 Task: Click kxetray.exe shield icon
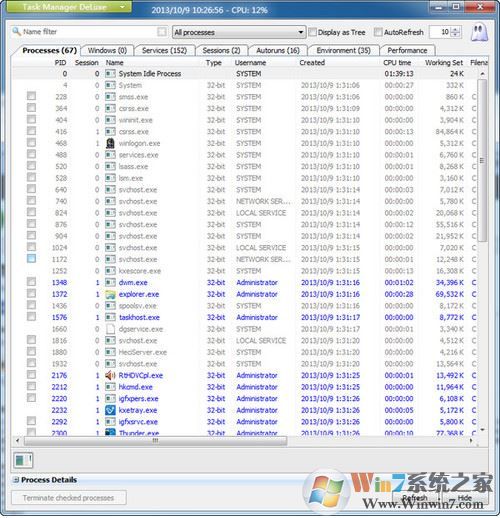pyautogui.click(x=110, y=410)
